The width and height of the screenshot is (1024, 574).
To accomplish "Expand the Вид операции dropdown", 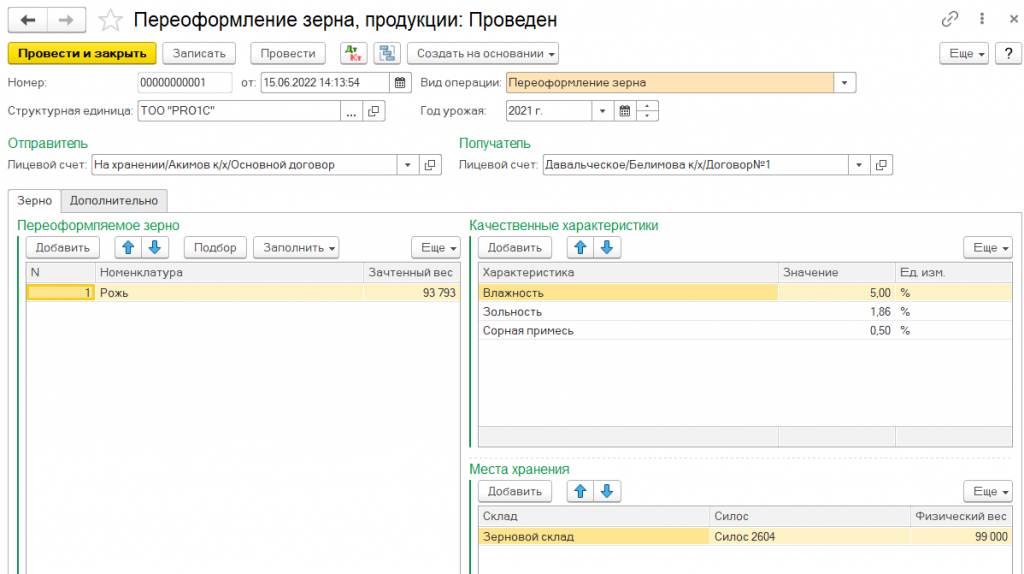I will pyautogui.click(x=845, y=83).
